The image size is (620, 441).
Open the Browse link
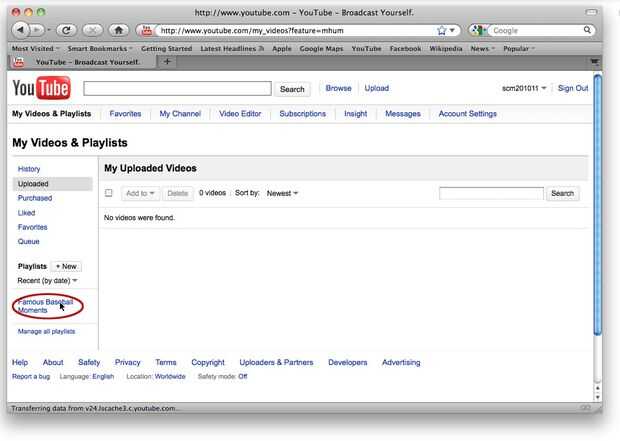tap(338, 88)
